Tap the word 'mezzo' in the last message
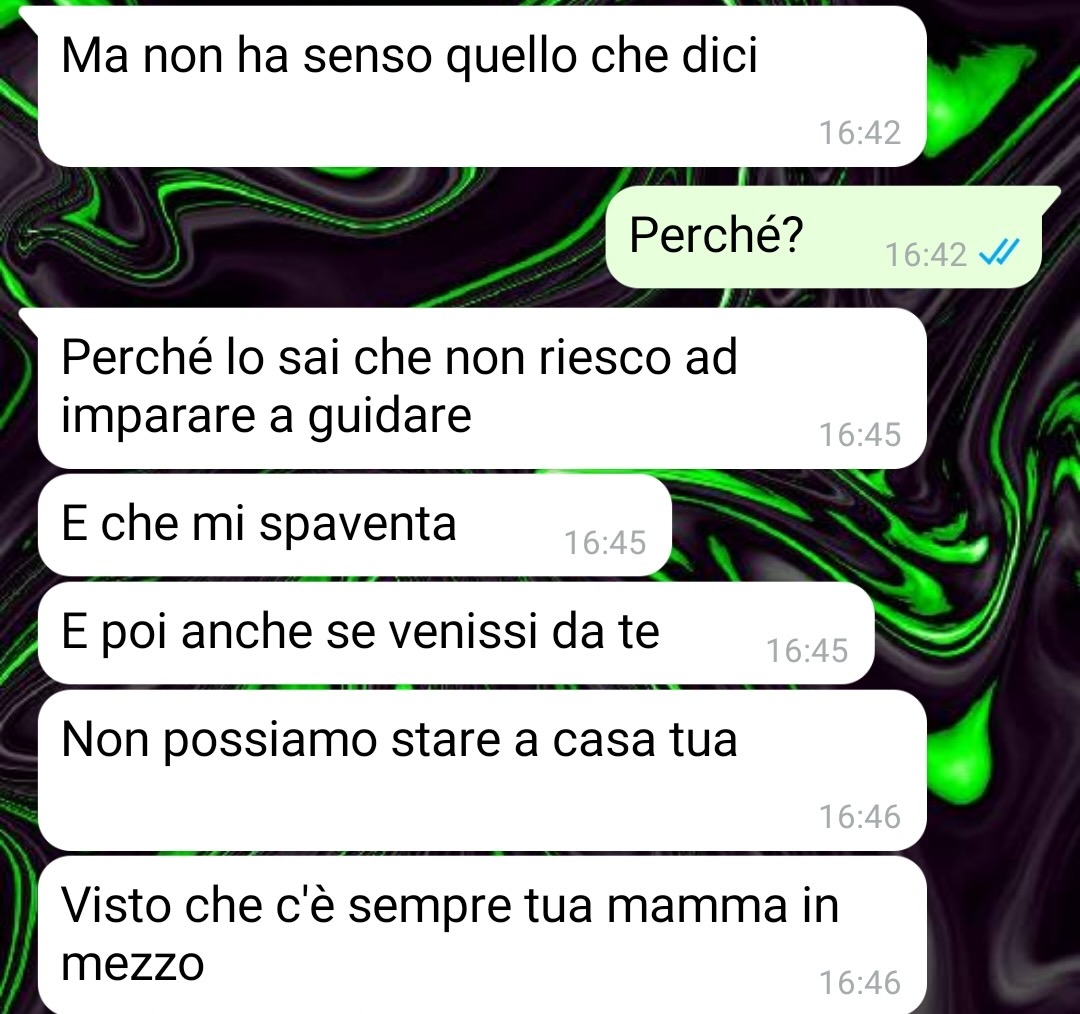 133,965
